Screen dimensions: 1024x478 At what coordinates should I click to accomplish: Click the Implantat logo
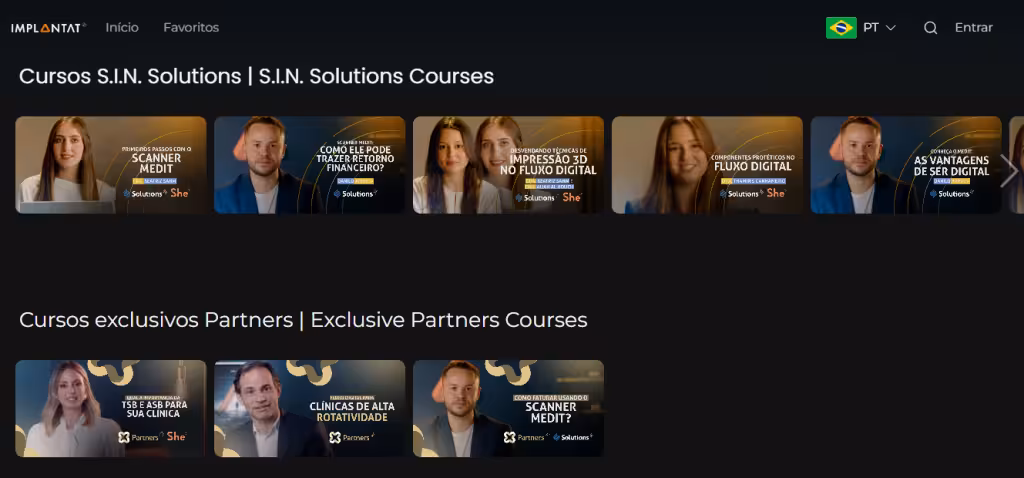coord(48,28)
